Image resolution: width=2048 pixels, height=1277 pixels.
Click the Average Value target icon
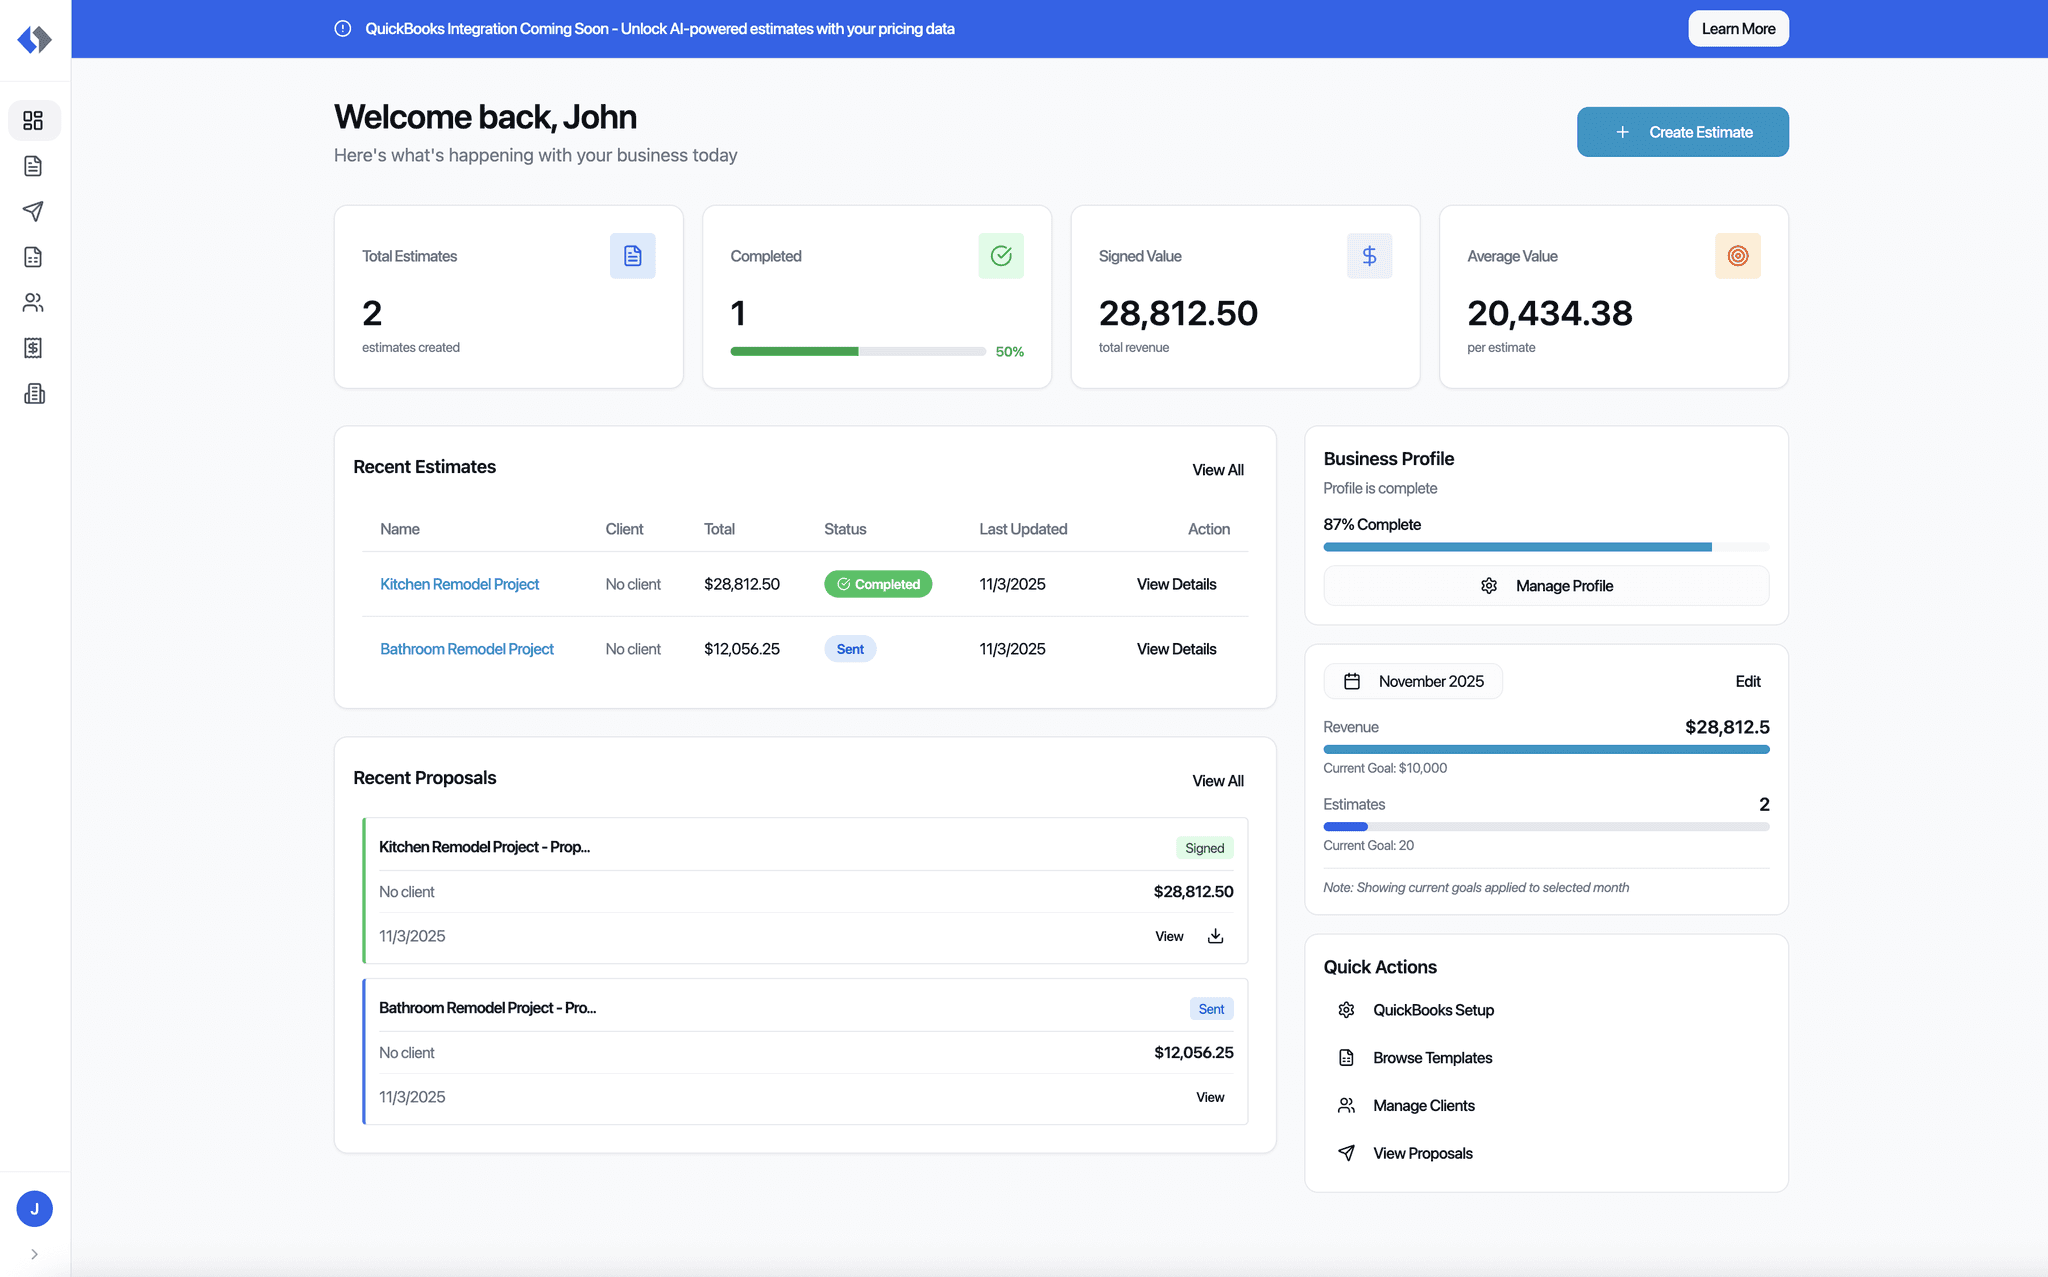(x=1738, y=256)
